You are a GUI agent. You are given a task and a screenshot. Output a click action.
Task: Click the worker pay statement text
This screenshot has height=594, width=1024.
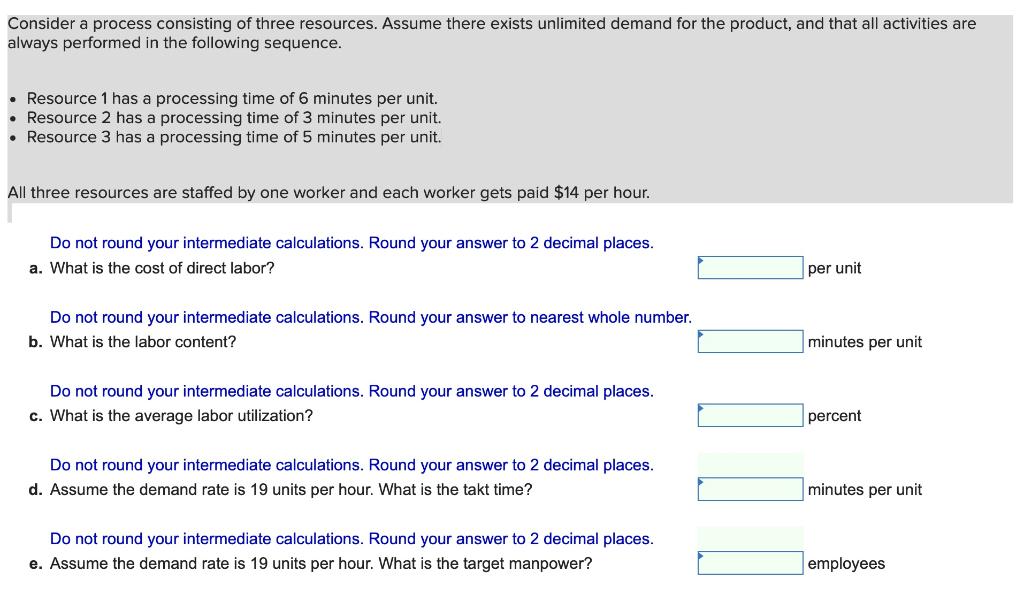click(328, 191)
